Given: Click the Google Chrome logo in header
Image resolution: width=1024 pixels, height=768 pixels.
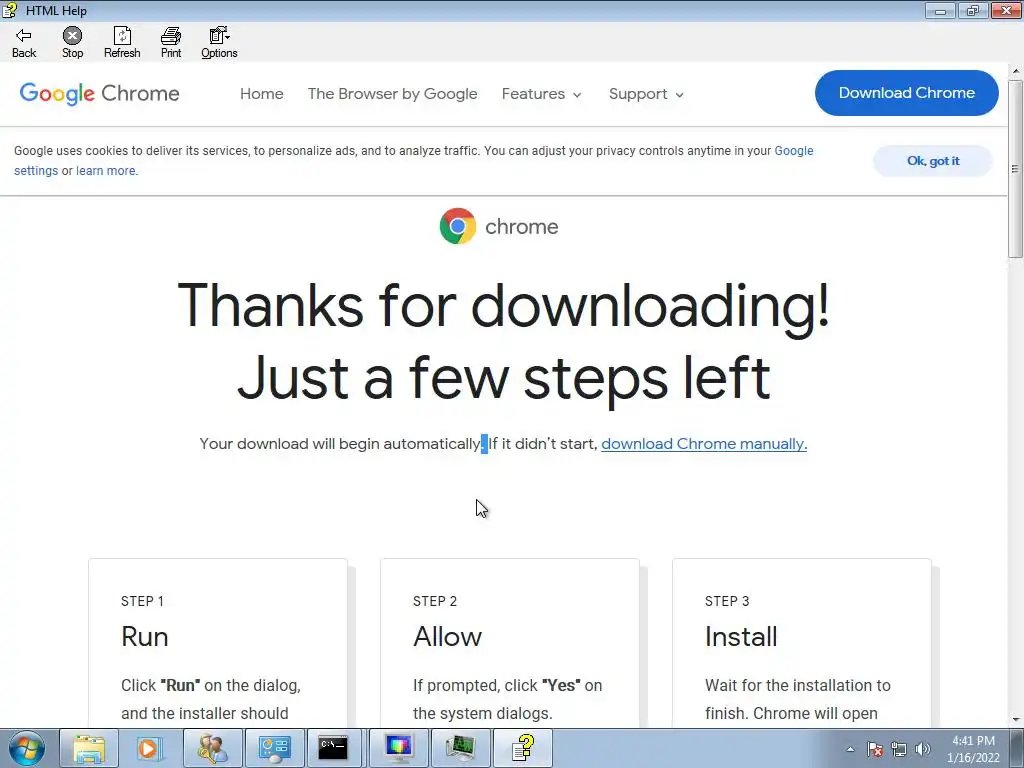Looking at the screenshot, I should click(x=99, y=93).
